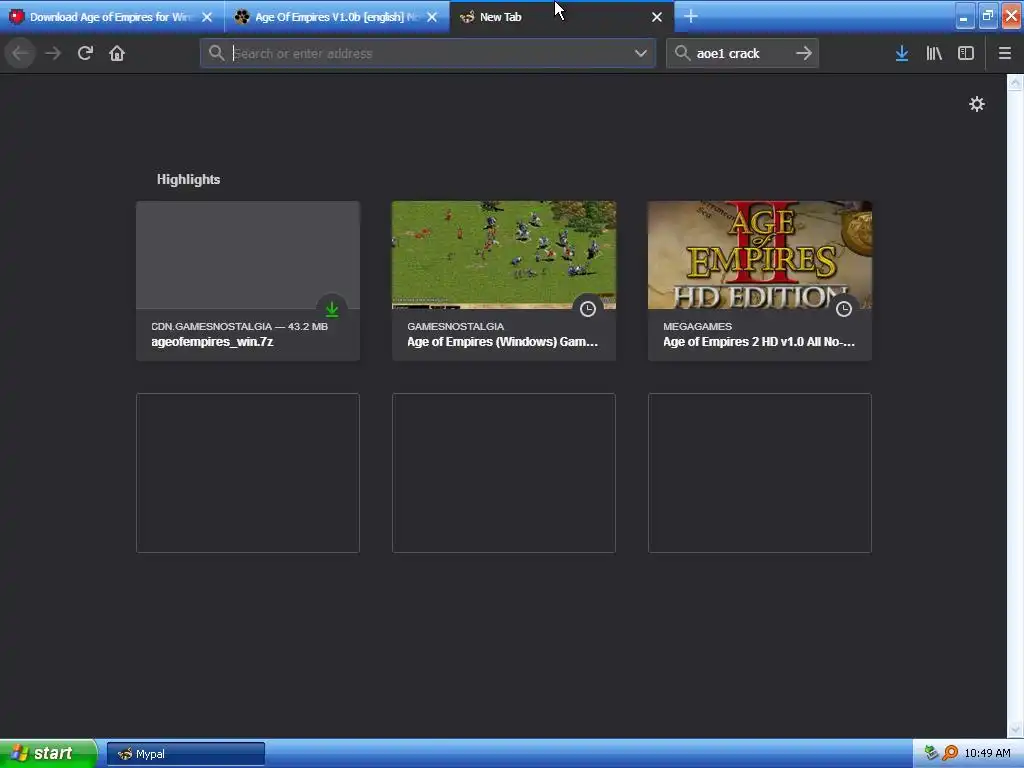
Task: Click the magnifier tray icon
Action: pos(950,754)
